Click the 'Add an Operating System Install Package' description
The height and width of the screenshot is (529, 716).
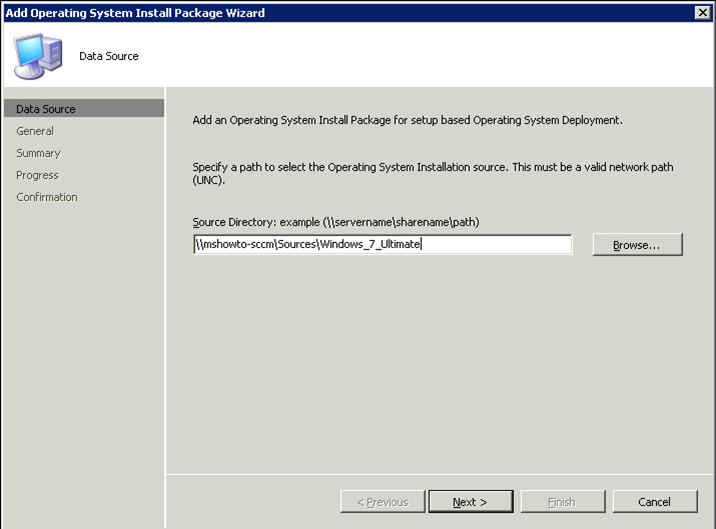[x=407, y=120]
